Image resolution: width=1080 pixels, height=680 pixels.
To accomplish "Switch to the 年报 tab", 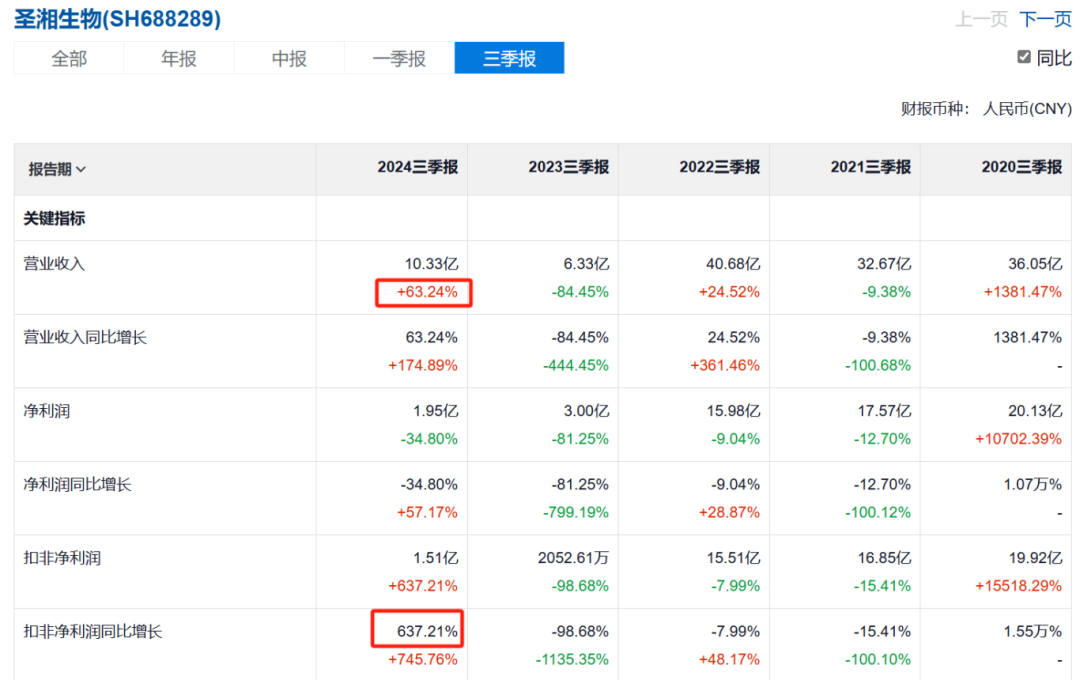I will 179,58.
